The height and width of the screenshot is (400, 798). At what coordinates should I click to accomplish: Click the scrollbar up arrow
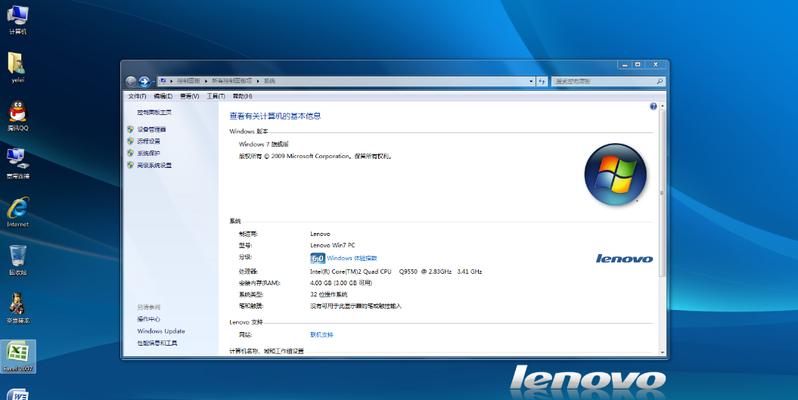click(662, 106)
